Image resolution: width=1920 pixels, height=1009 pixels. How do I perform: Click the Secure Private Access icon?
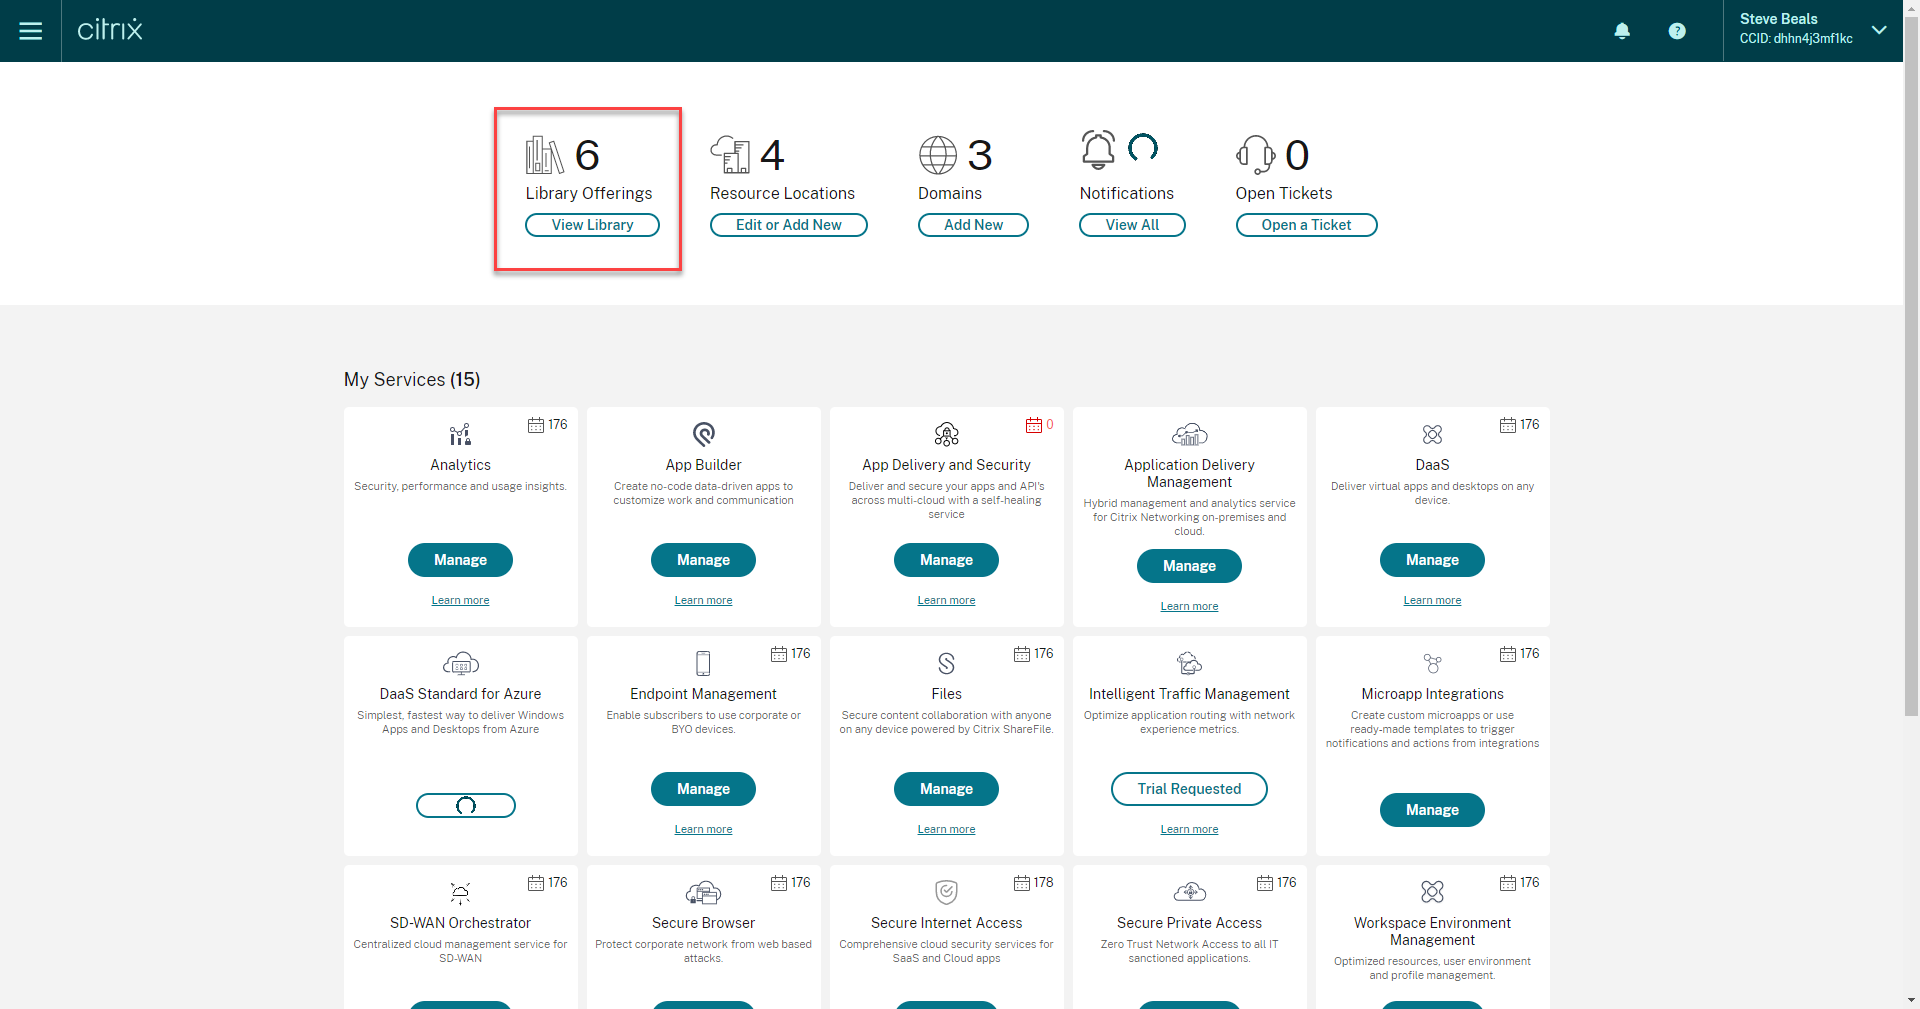1190,892
